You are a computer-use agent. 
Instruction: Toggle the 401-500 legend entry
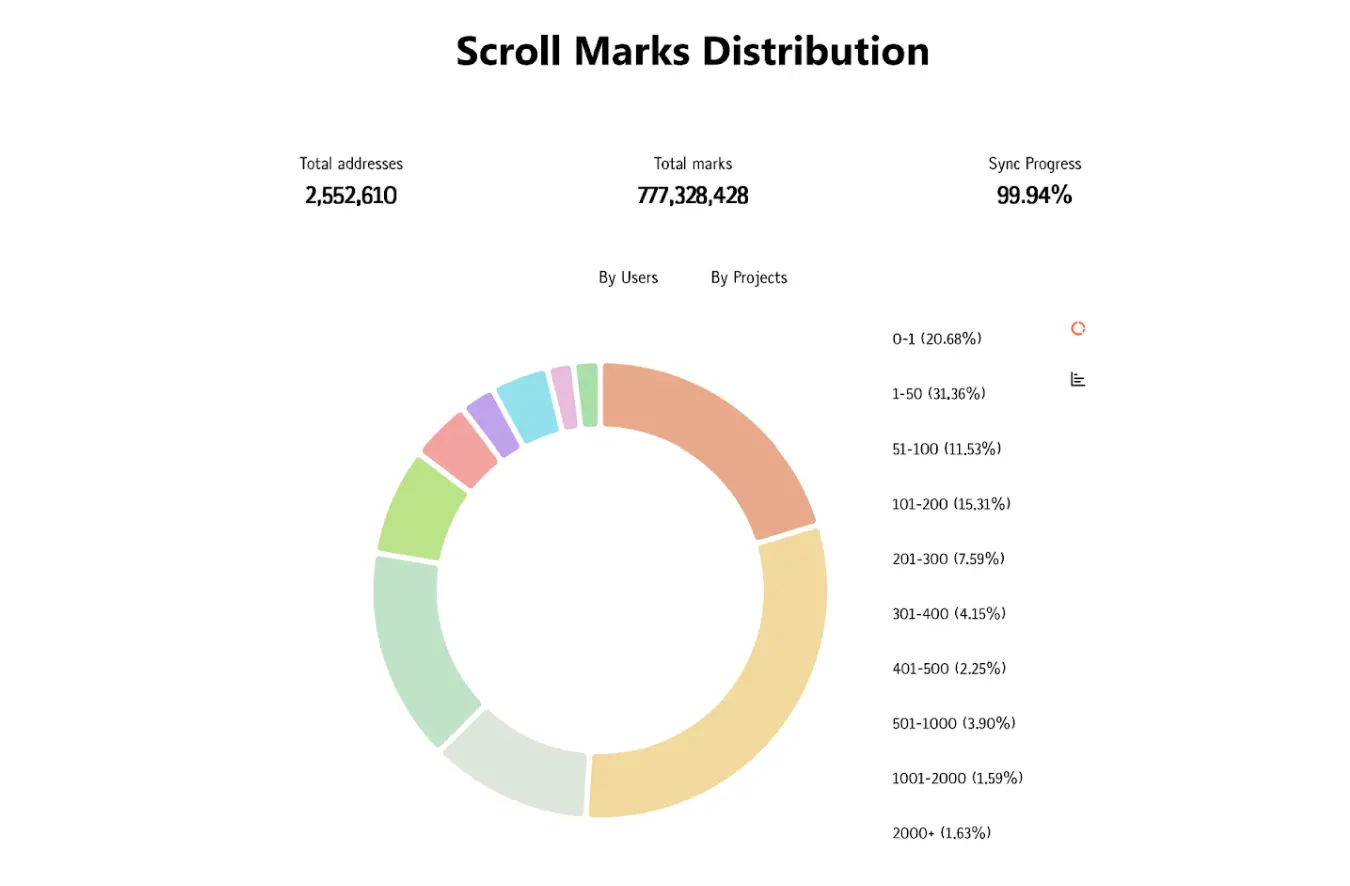949,668
